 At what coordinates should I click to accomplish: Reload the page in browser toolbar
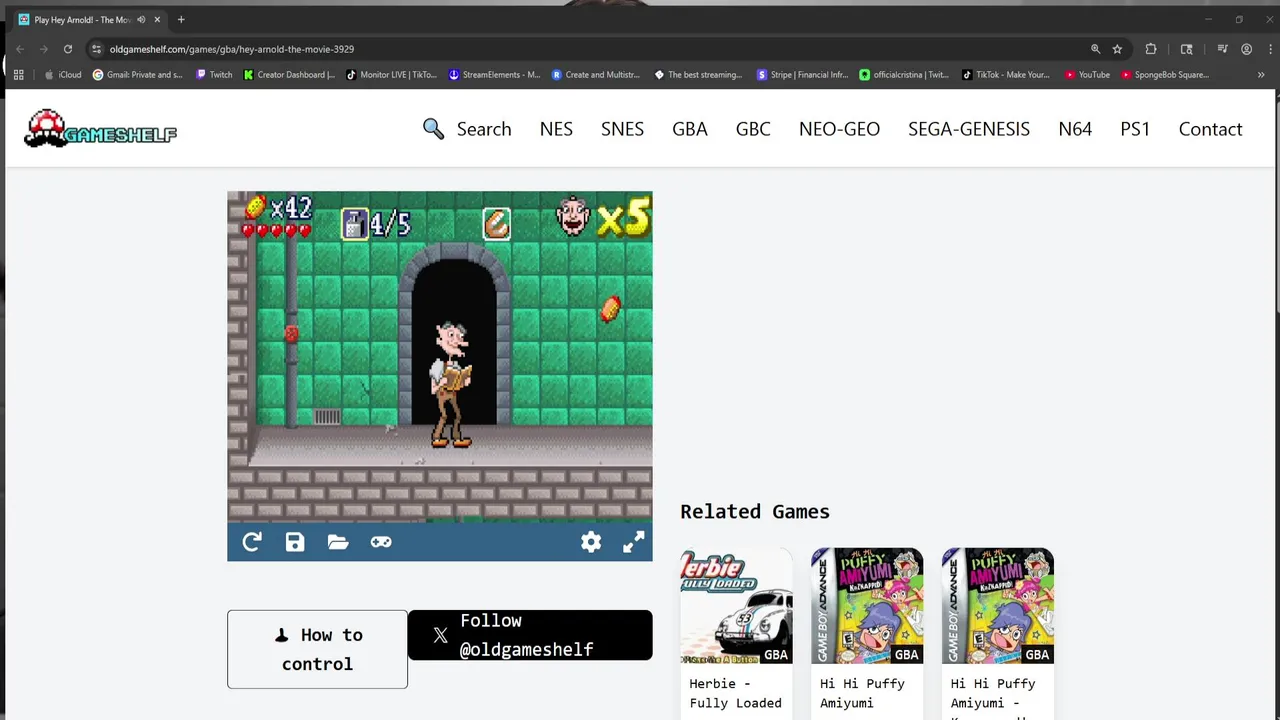click(x=68, y=49)
